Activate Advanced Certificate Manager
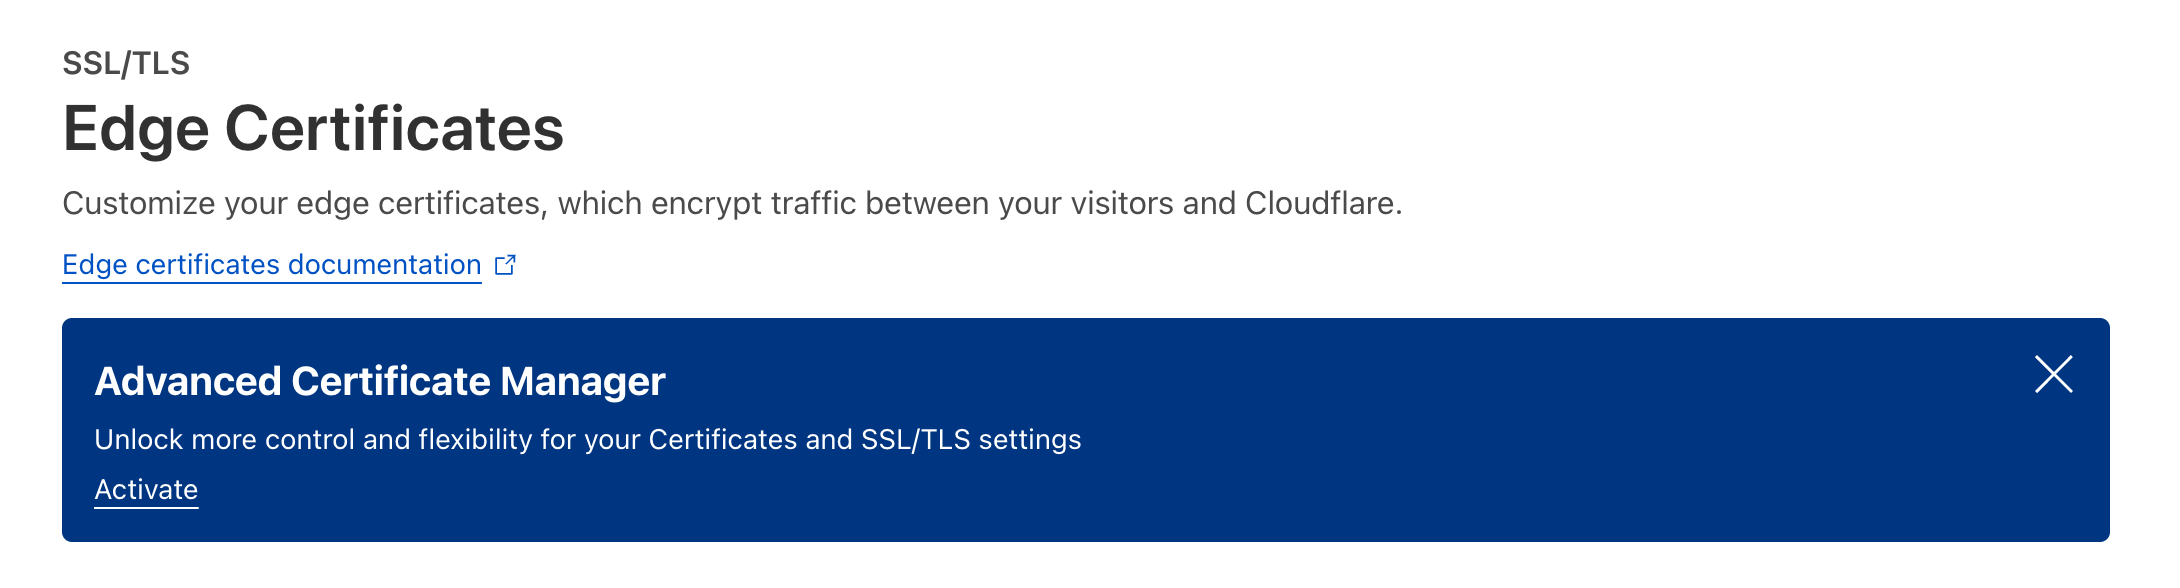The width and height of the screenshot is (2180, 588). click(x=146, y=490)
